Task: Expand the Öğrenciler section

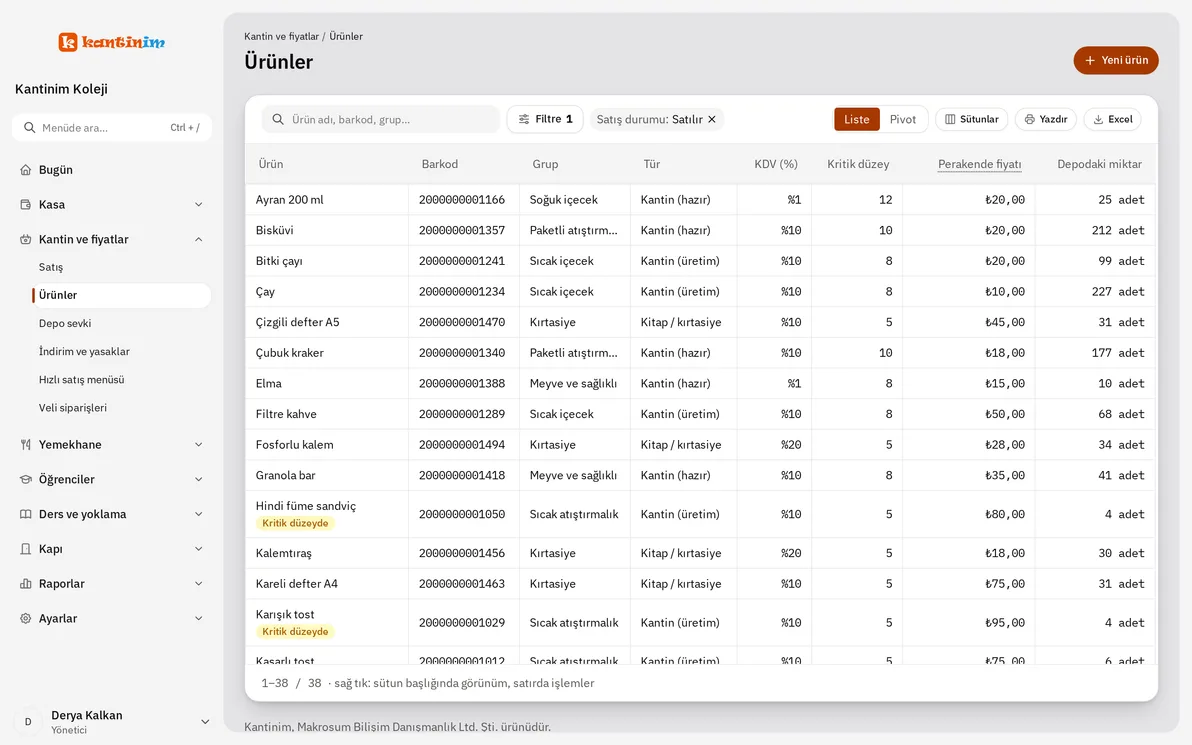Action: (198, 480)
